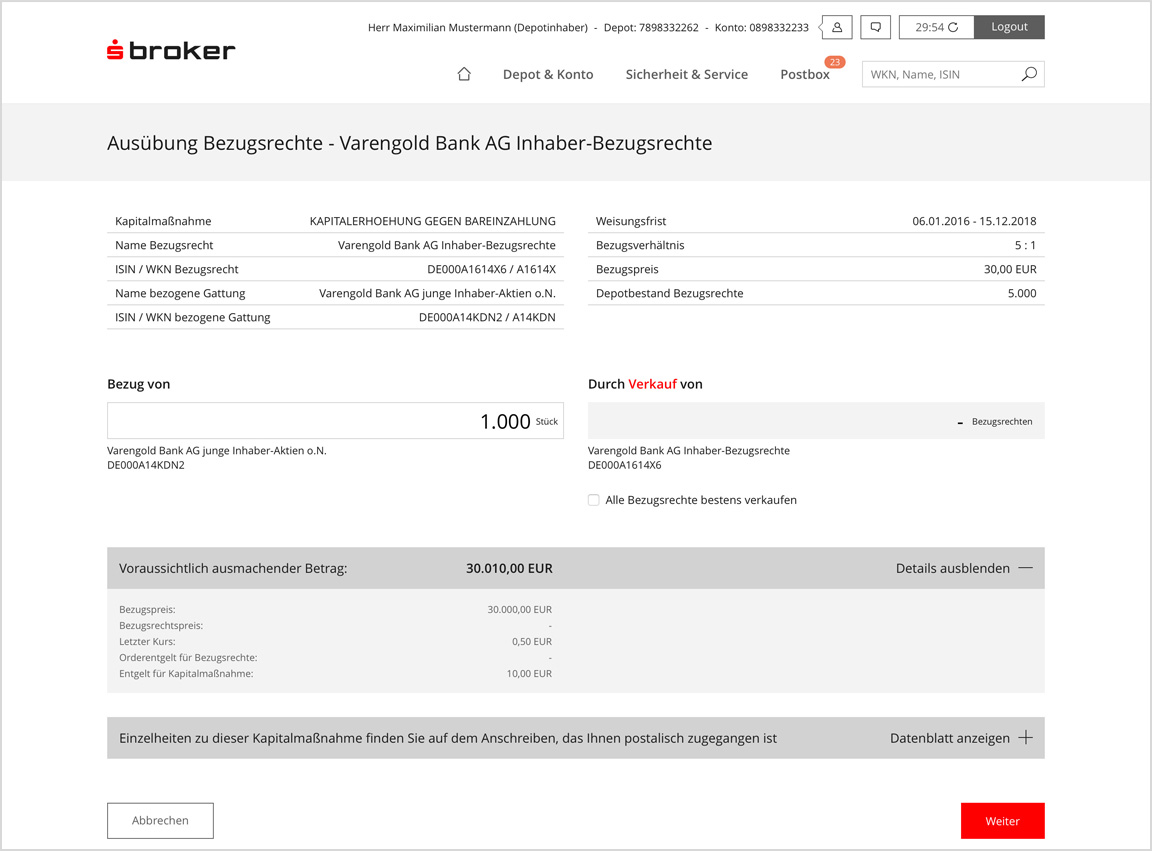Click the Weiter button

click(1002, 820)
